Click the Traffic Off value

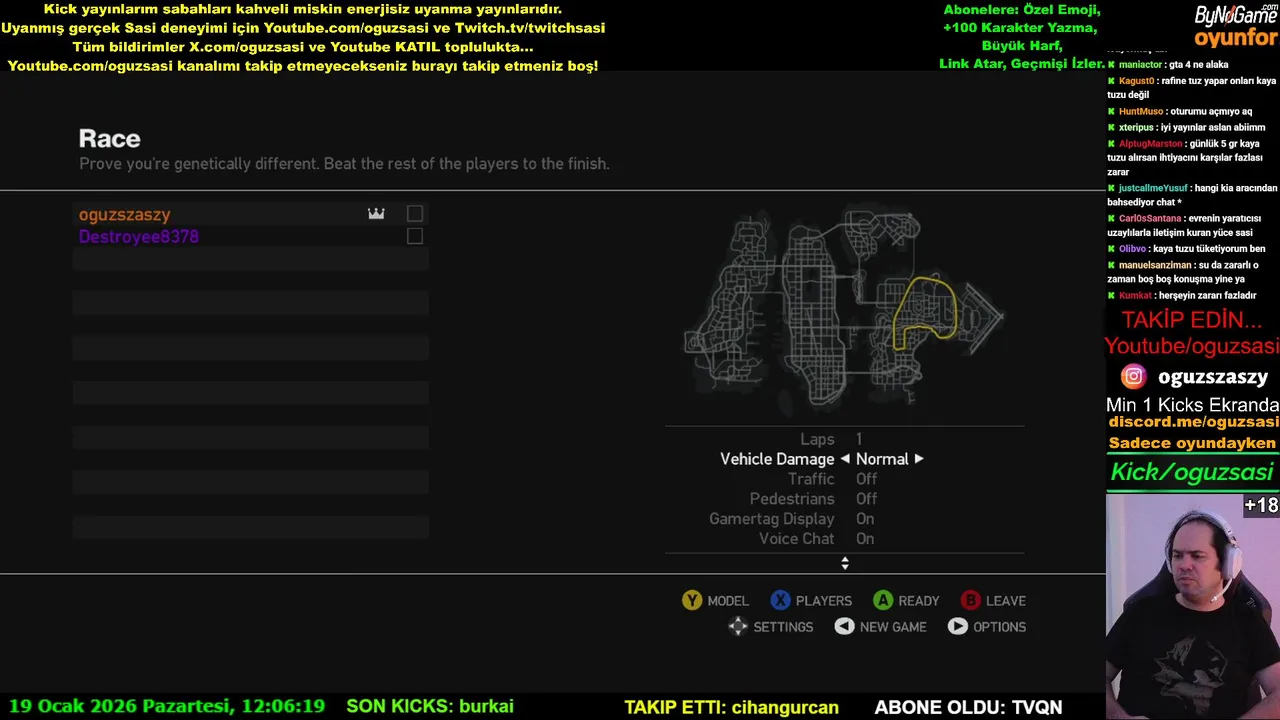[x=867, y=479]
